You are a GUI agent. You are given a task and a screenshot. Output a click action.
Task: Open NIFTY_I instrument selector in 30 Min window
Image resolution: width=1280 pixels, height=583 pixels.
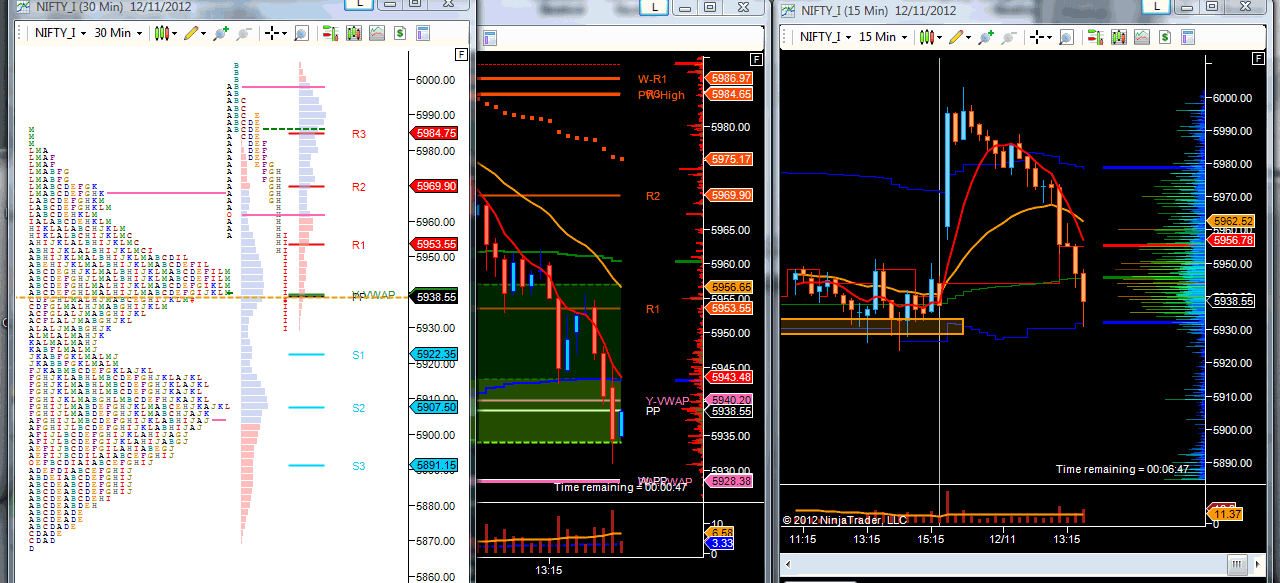[60, 33]
